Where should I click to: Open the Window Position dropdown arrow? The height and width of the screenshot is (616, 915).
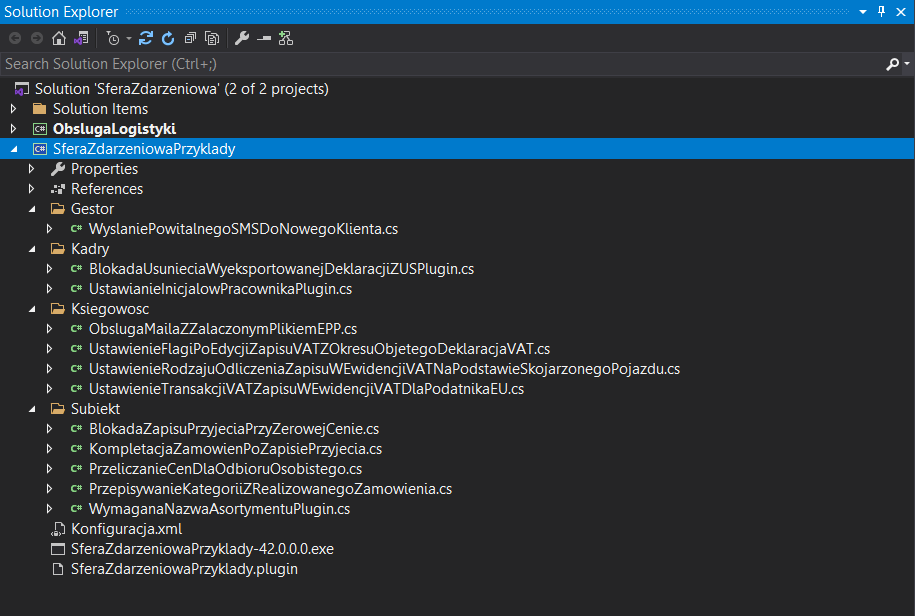(x=862, y=12)
